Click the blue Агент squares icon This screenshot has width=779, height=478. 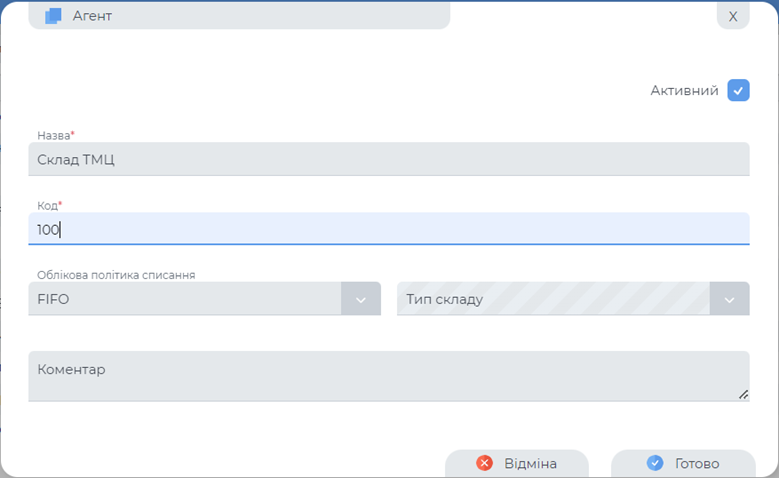click(54, 15)
